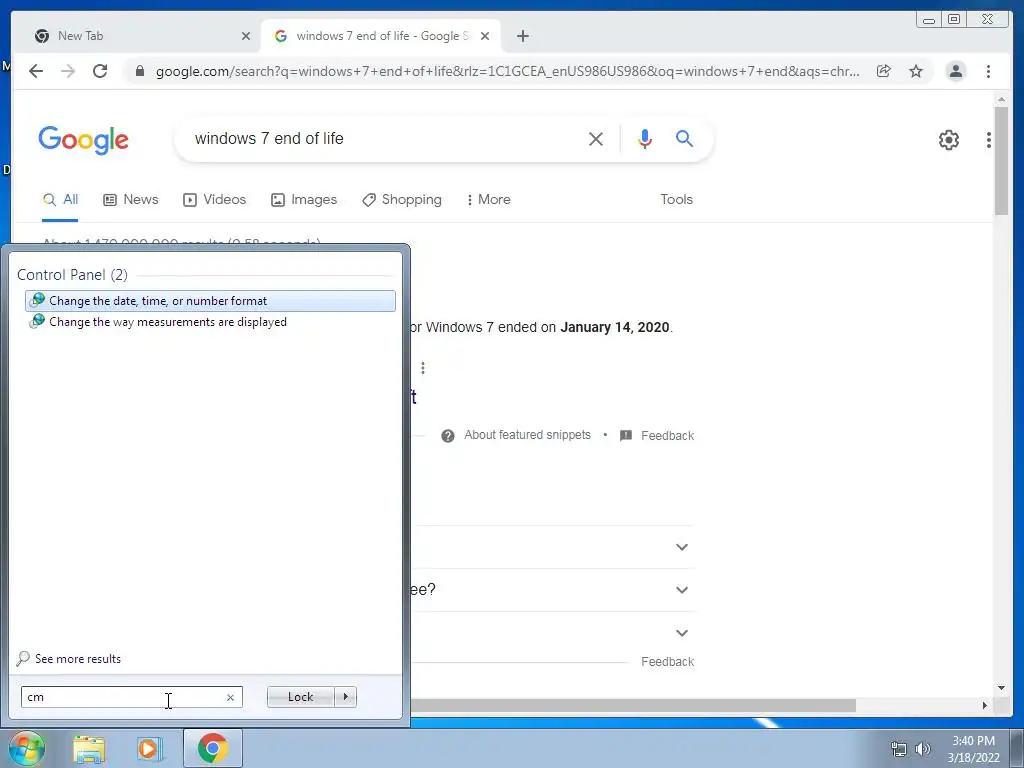This screenshot has height=768, width=1024.
Task: Click the Lock button
Action: tap(300, 697)
